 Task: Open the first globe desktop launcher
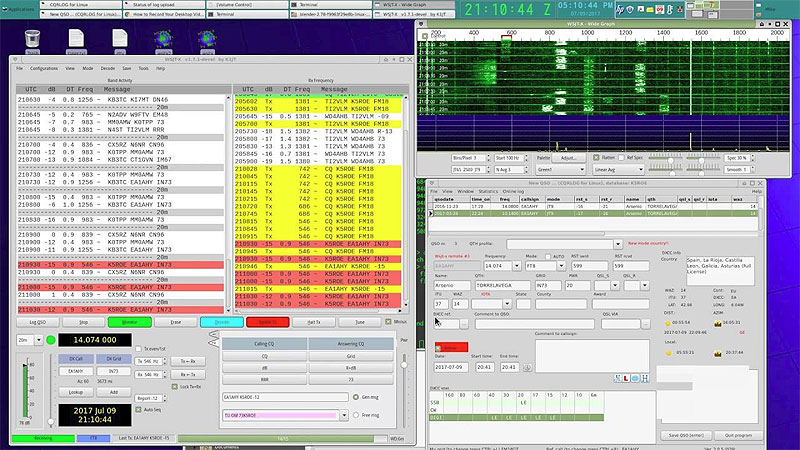point(163,40)
